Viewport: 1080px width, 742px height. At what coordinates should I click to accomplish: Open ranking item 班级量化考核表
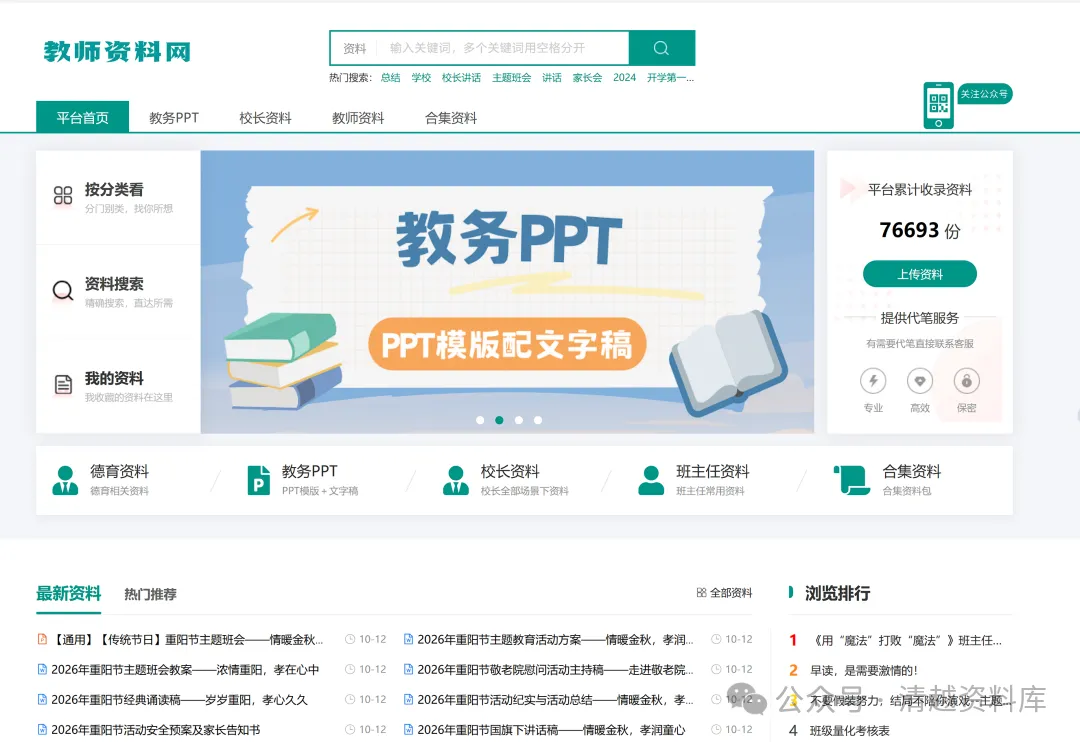(x=849, y=730)
